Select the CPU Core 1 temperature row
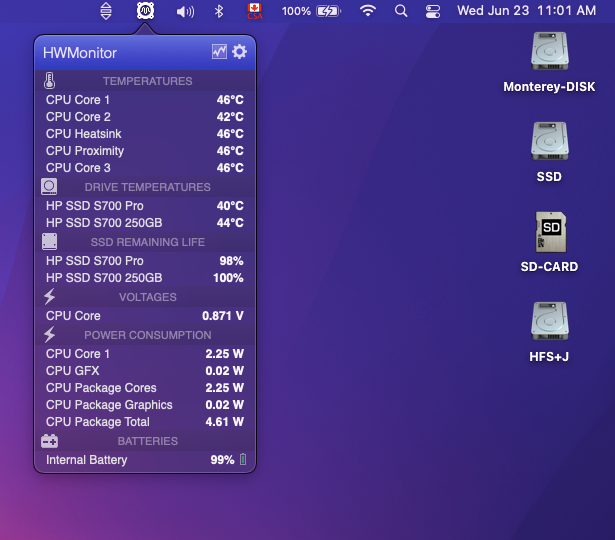615x540 pixels. tap(145, 100)
